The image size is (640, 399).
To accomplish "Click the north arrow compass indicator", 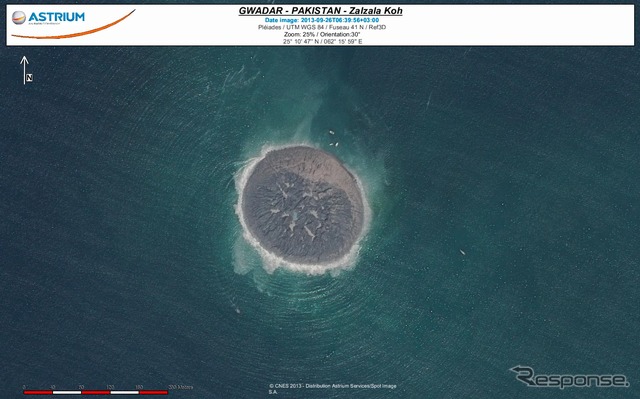I will 24,70.
